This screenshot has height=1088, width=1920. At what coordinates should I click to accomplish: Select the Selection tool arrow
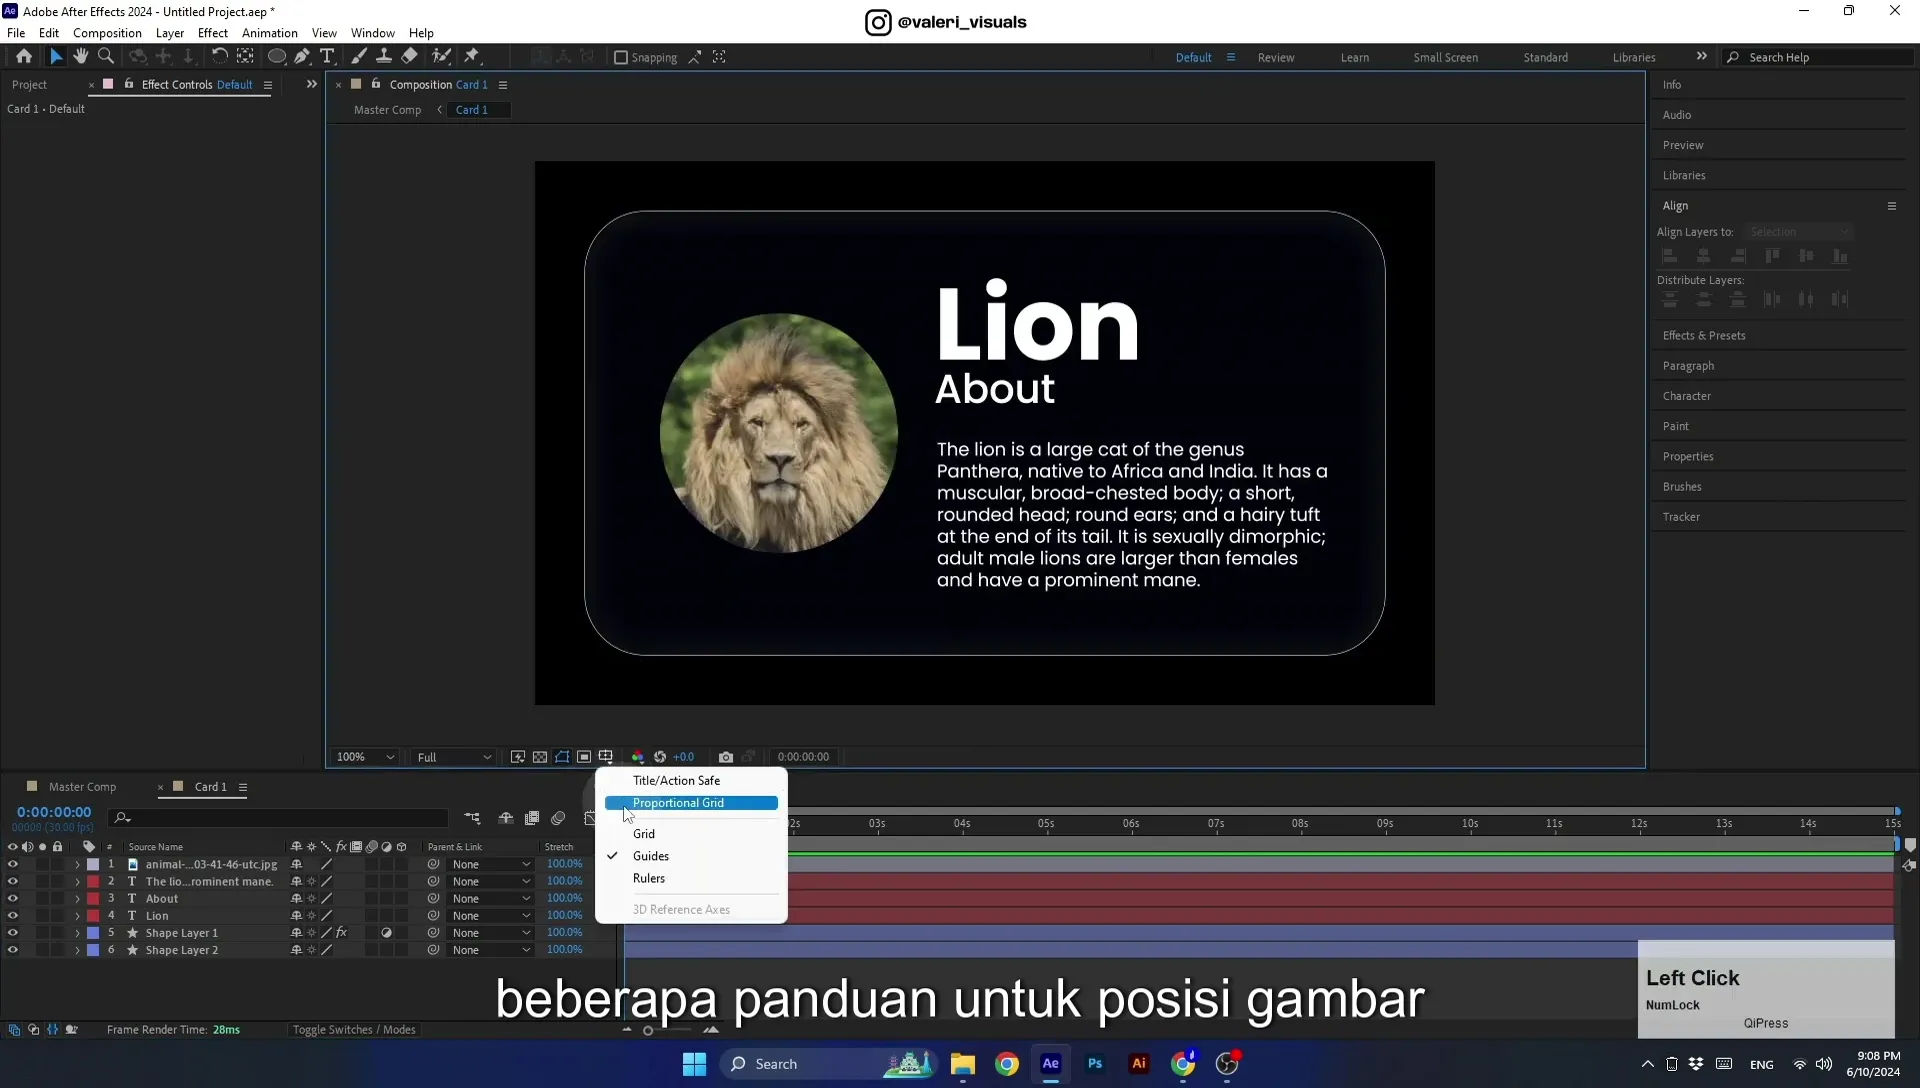point(56,57)
